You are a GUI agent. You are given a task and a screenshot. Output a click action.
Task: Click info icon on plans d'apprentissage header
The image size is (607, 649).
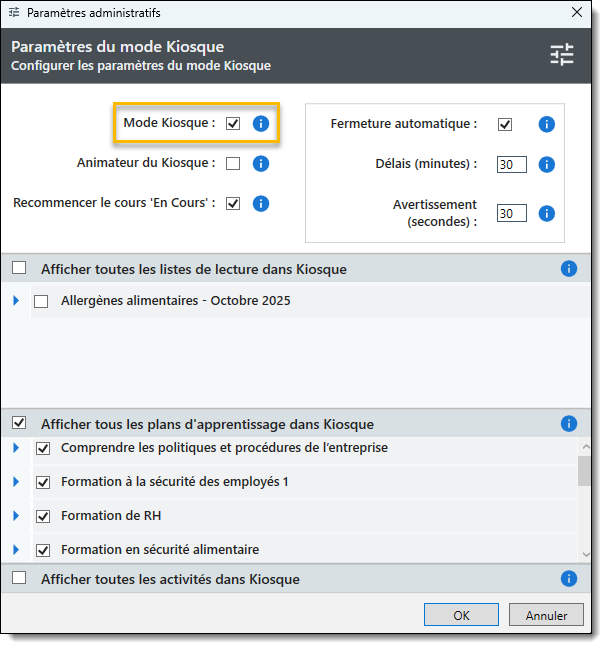coord(569,423)
